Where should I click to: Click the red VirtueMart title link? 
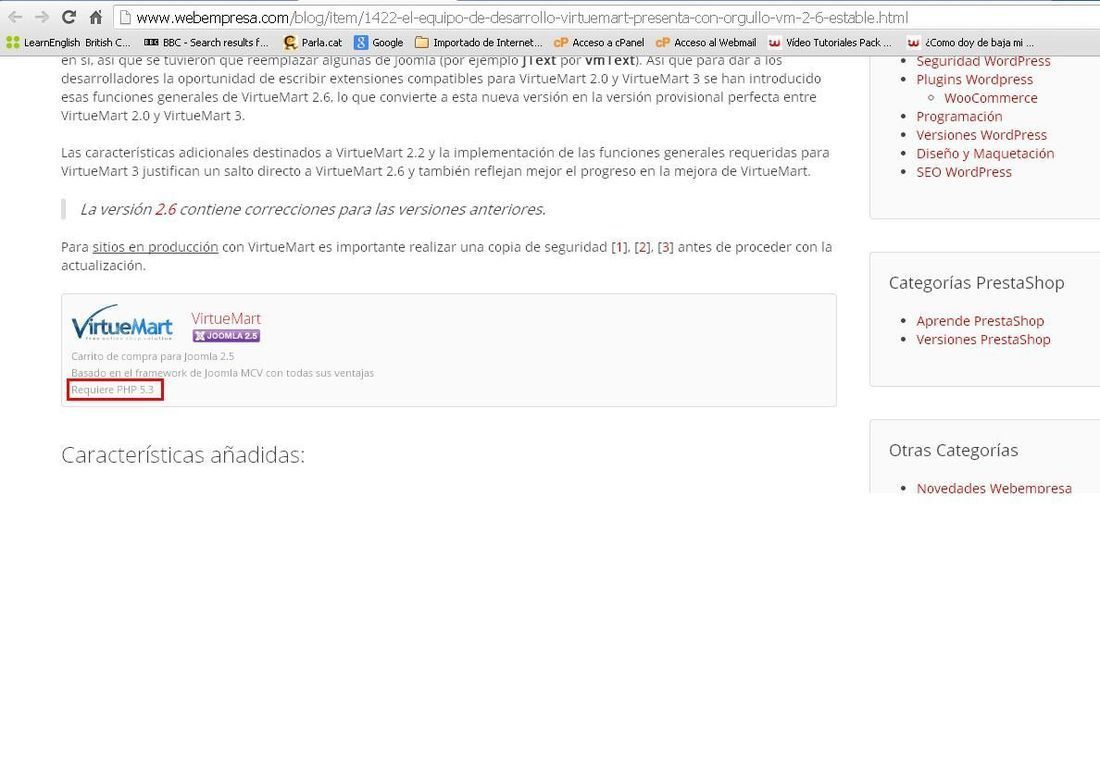click(x=226, y=319)
